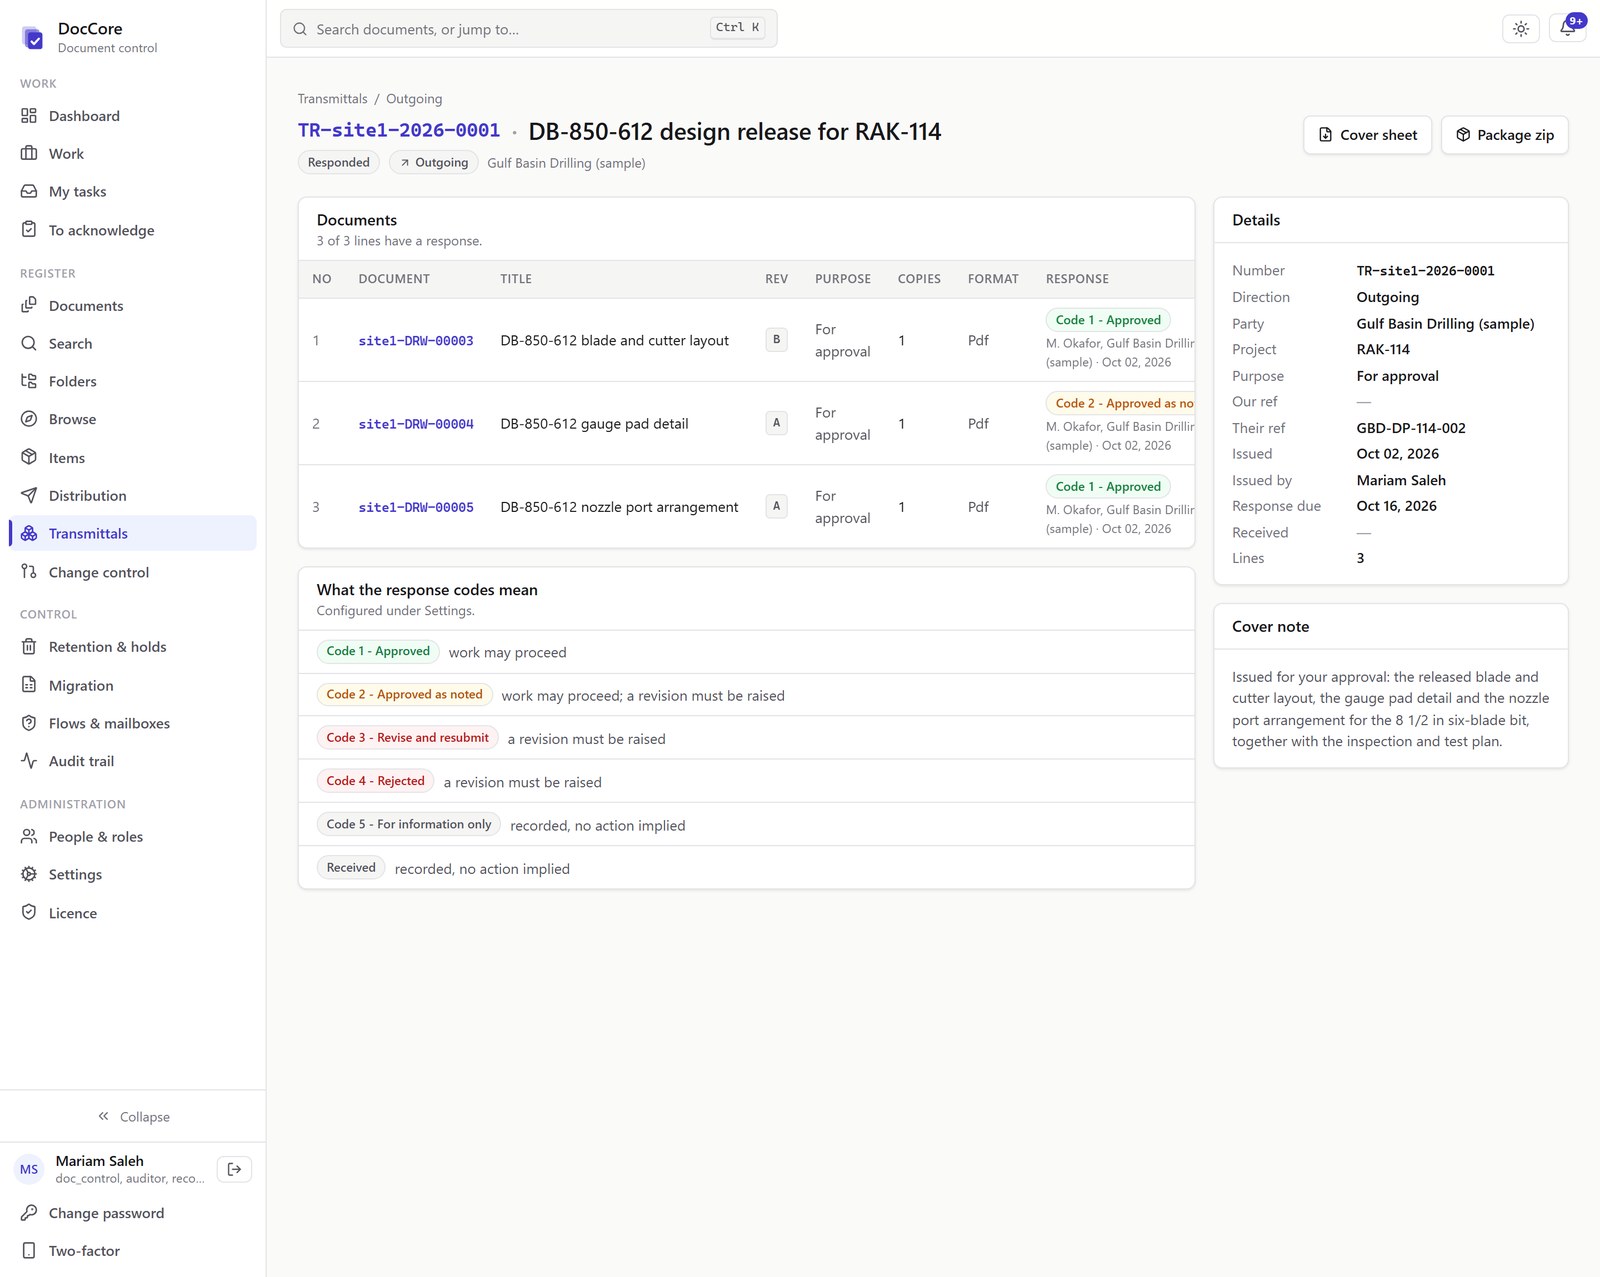Viewport: 1600px width, 1277px height.
Task: Click the Change password key icon
Action: [29, 1213]
